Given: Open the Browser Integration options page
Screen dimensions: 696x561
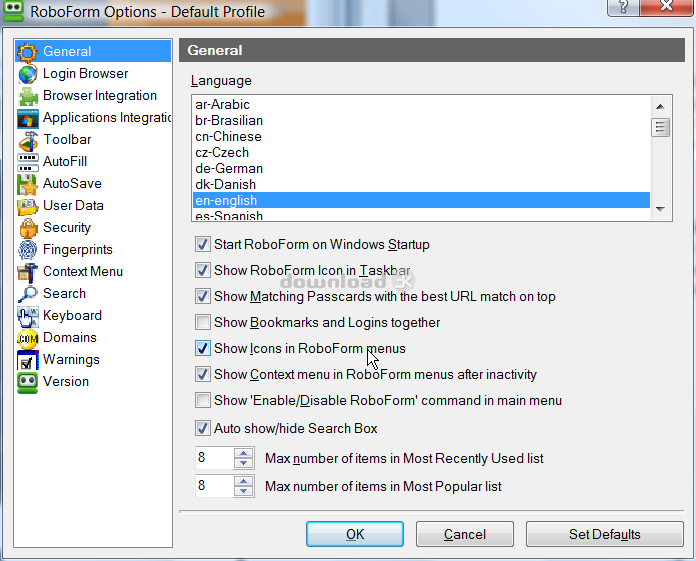Looking at the screenshot, I should [100, 96].
